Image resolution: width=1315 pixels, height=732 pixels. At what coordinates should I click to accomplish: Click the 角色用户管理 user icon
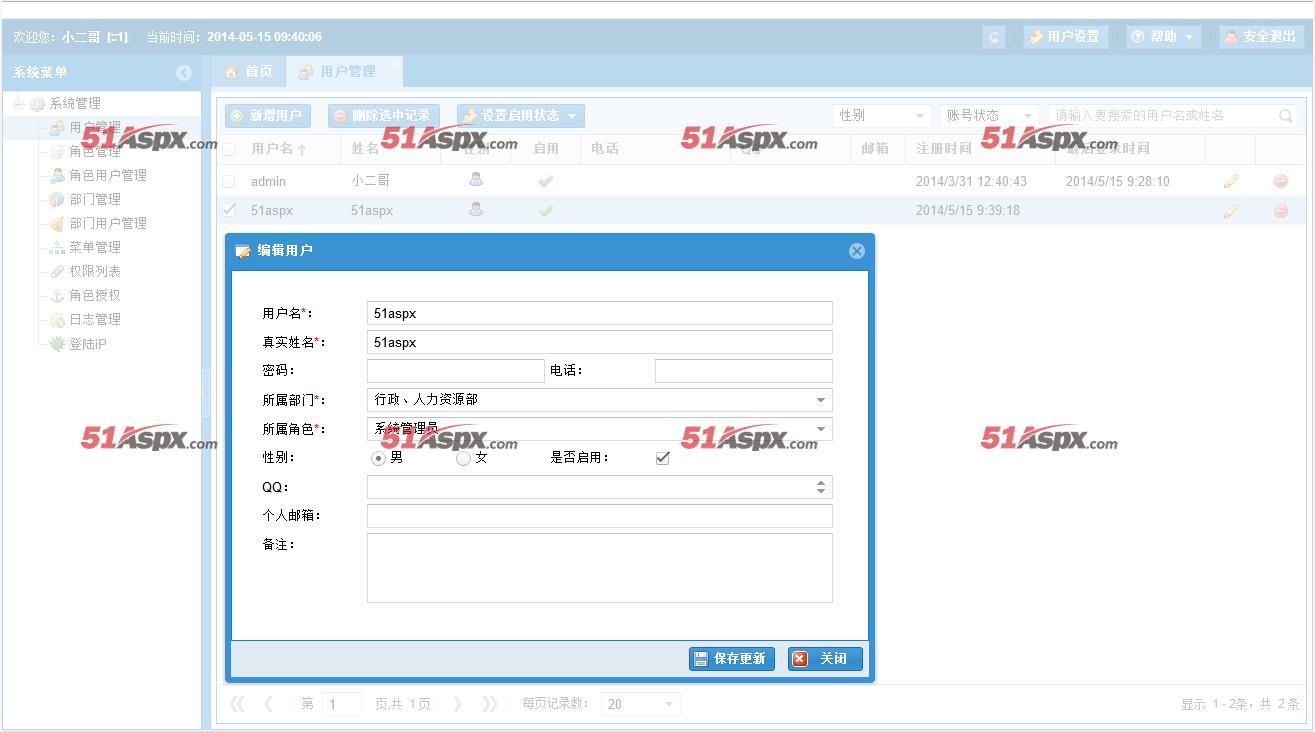[x=57, y=175]
